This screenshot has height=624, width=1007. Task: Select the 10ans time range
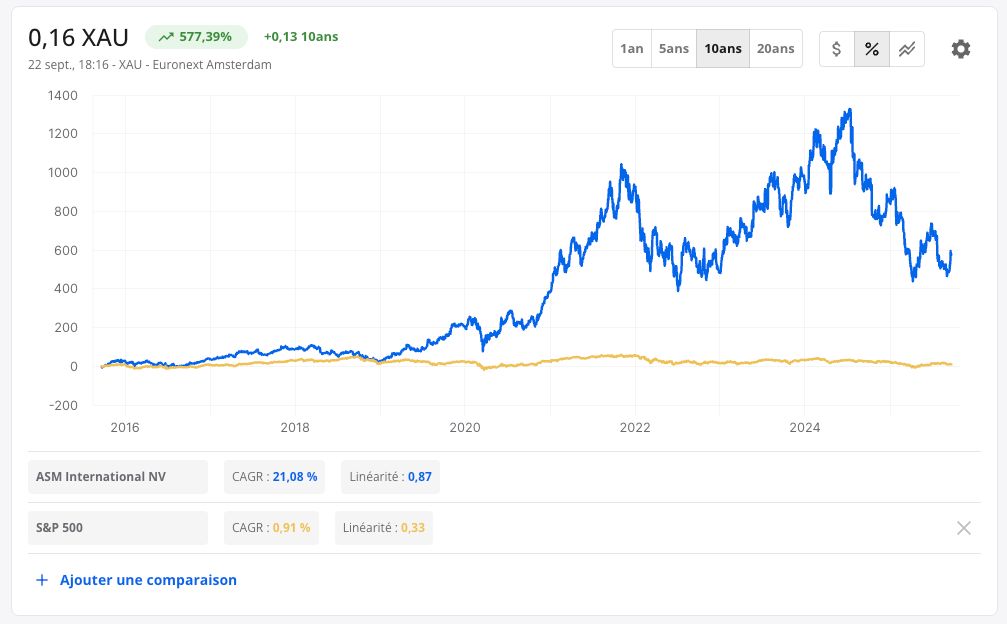[x=723, y=48]
